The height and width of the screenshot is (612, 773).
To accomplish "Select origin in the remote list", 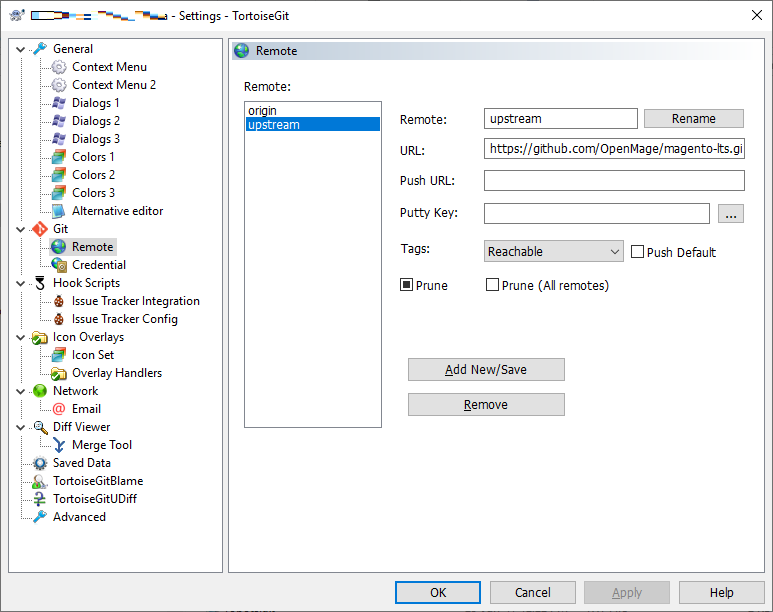I will 263,110.
